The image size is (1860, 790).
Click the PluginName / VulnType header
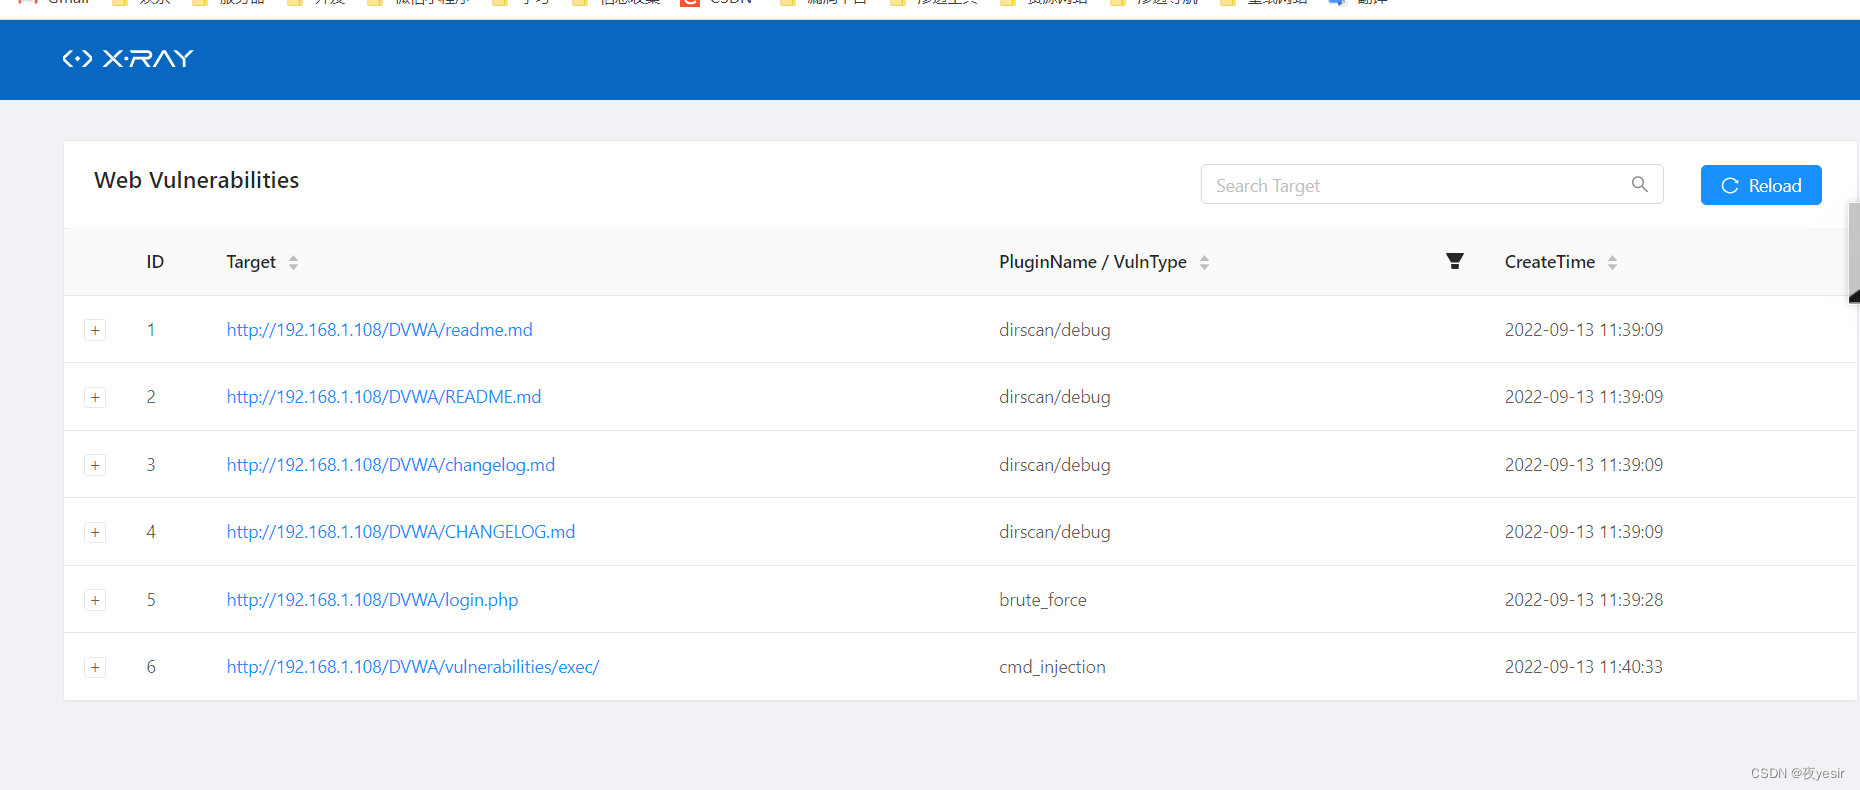point(1092,262)
